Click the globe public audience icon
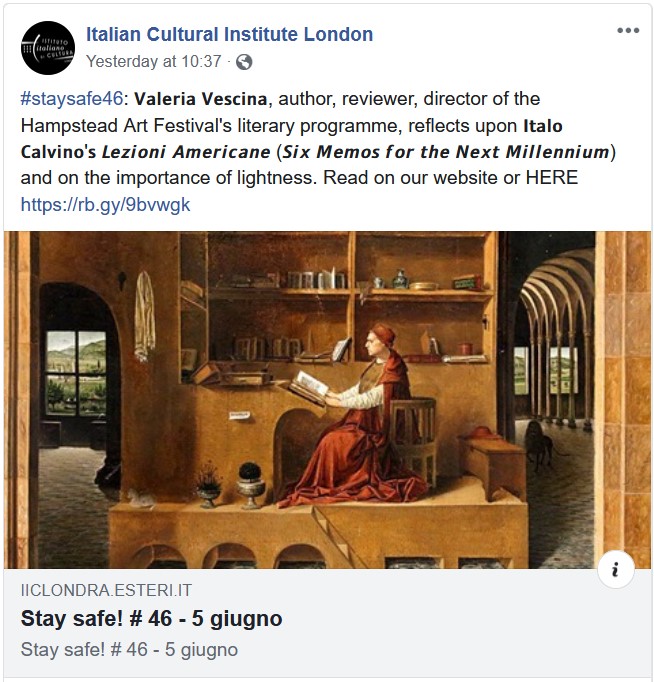 [x=244, y=62]
